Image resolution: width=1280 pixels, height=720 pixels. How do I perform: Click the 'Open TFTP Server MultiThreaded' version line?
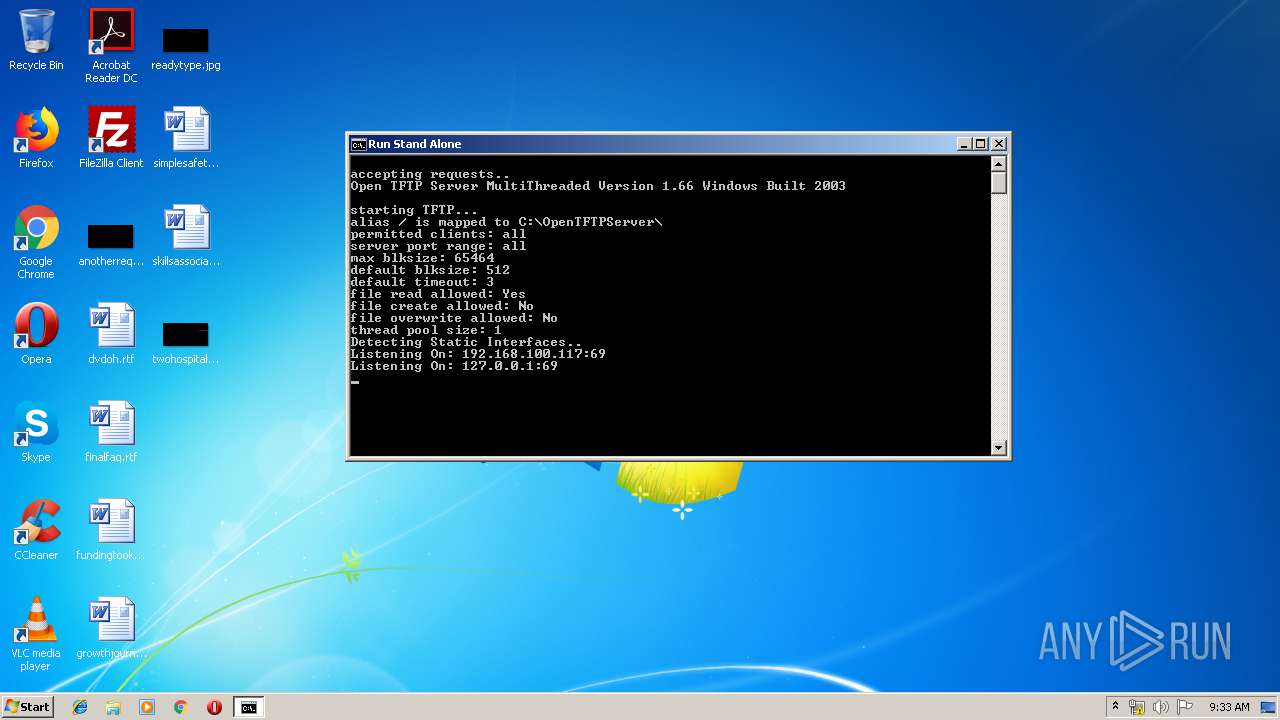(598, 186)
